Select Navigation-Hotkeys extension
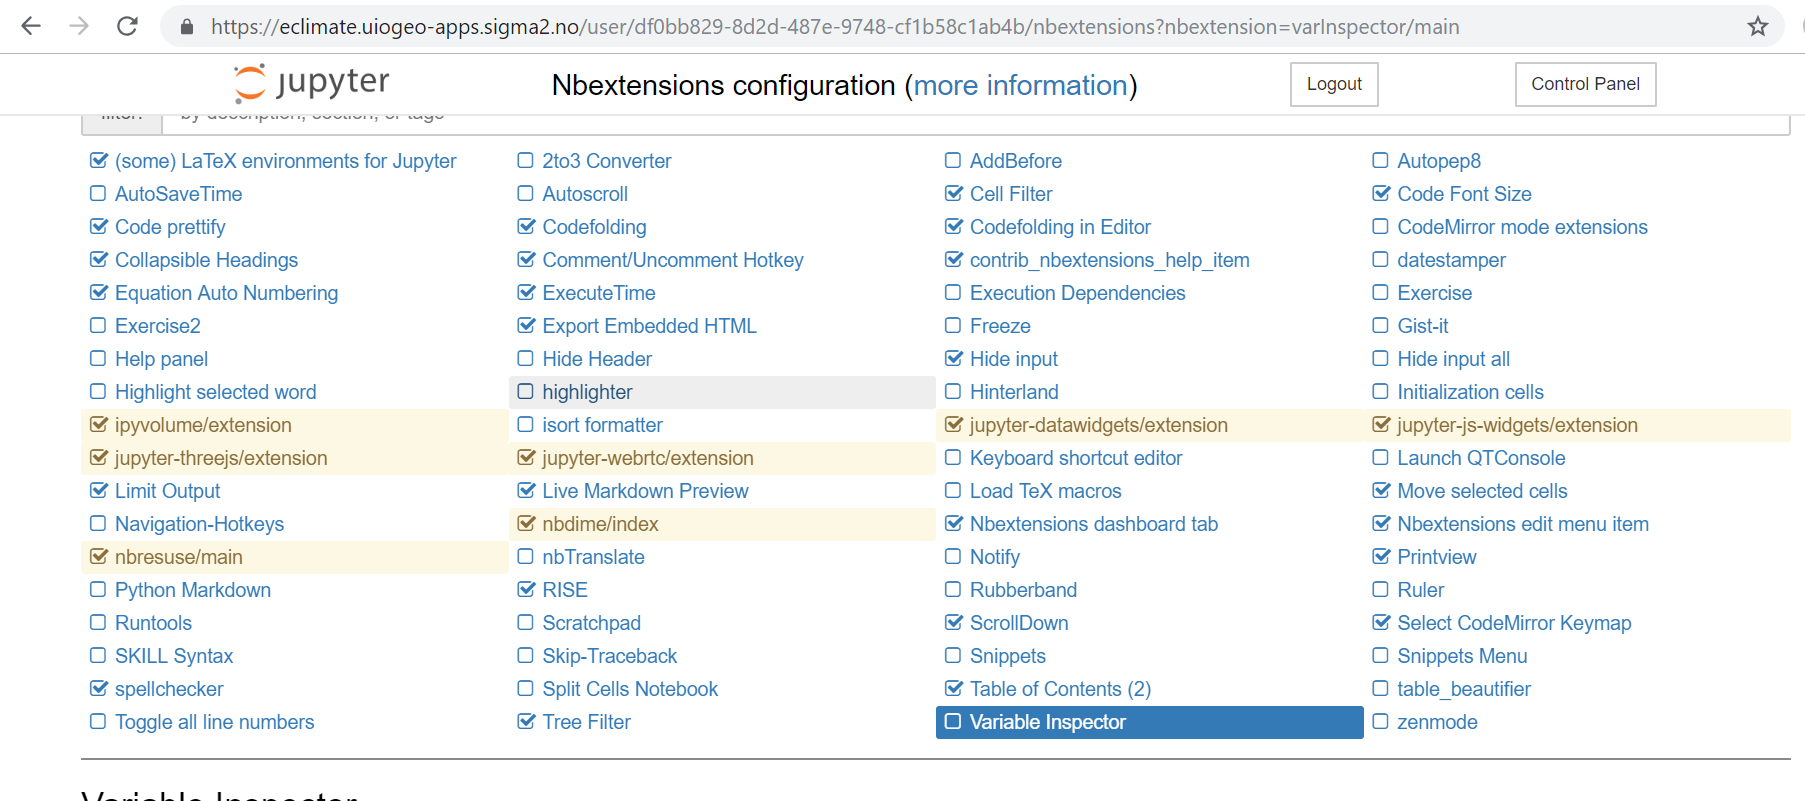The height and width of the screenshot is (801, 1805). click(x=199, y=524)
